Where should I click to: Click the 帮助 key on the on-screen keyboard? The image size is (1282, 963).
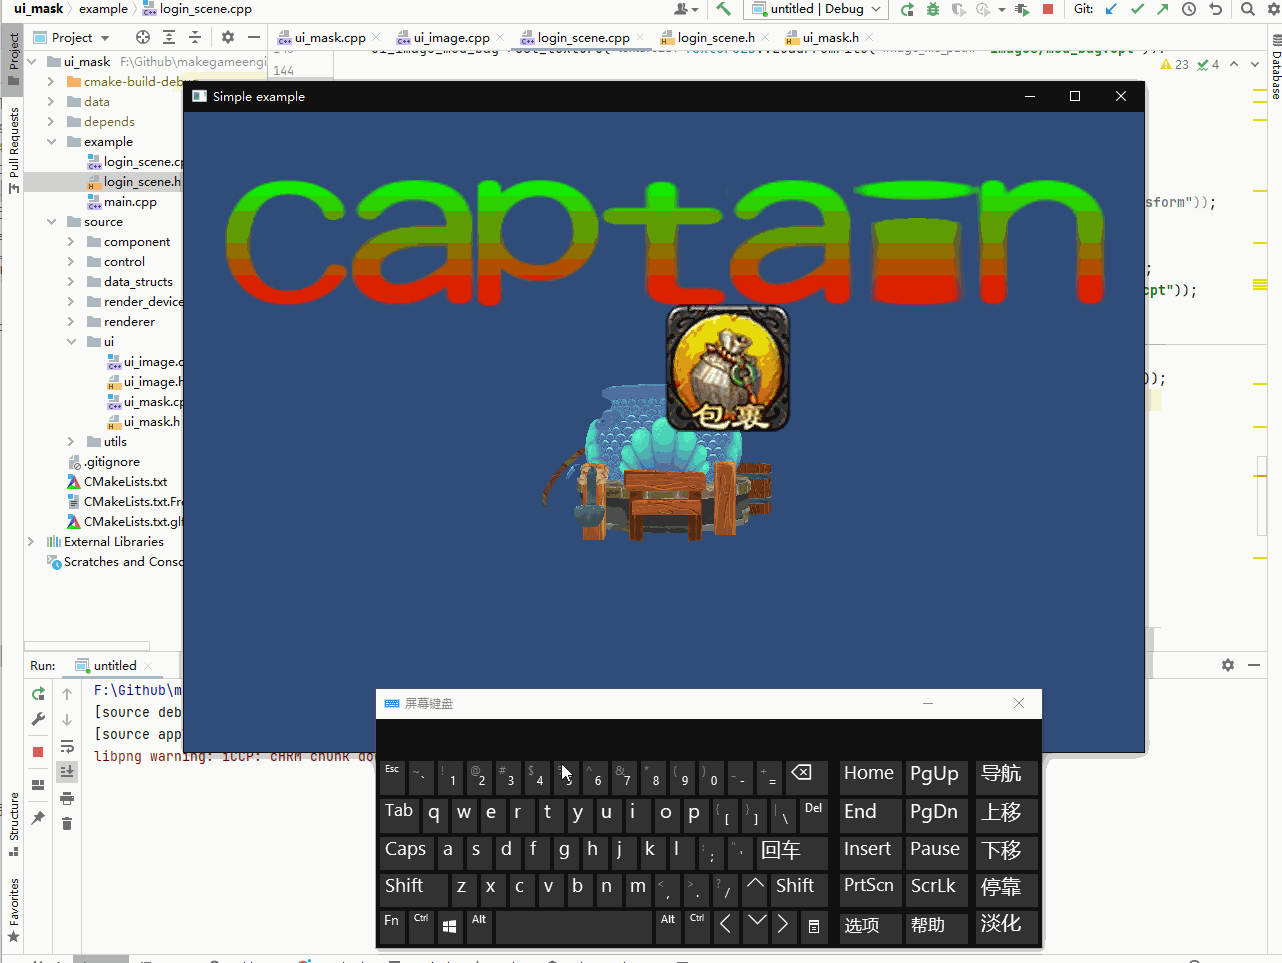tap(928, 926)
